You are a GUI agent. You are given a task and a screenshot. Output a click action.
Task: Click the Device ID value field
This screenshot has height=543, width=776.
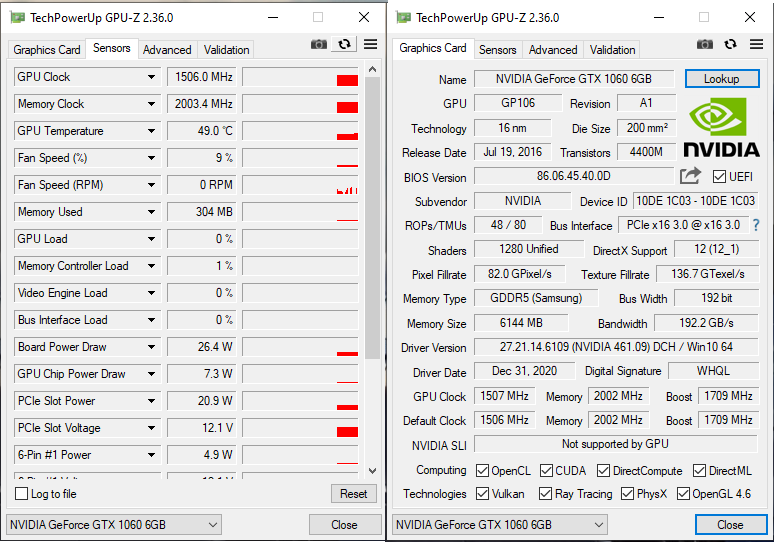(696, 201)
